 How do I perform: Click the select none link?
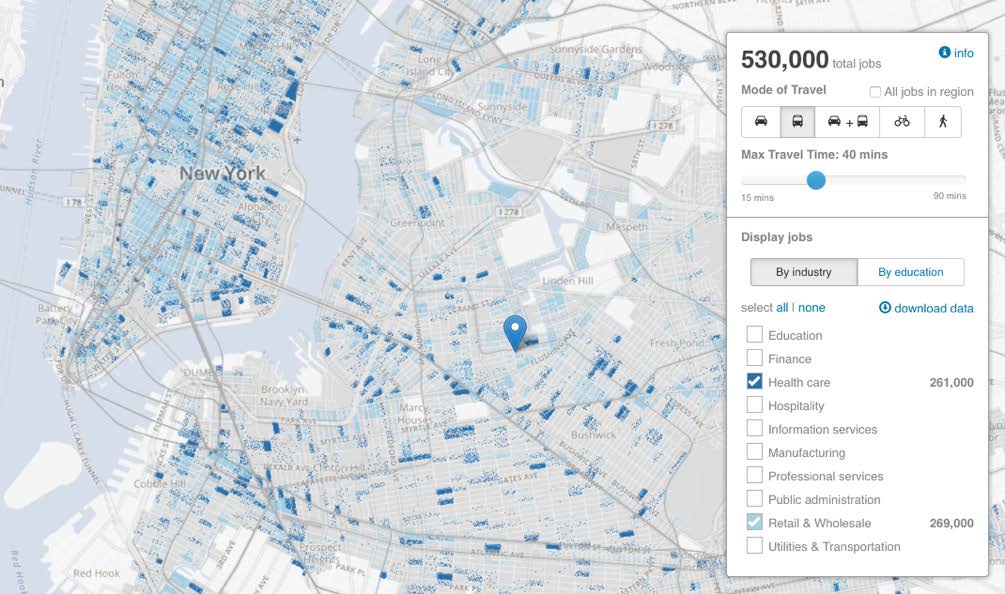[811, 308]
